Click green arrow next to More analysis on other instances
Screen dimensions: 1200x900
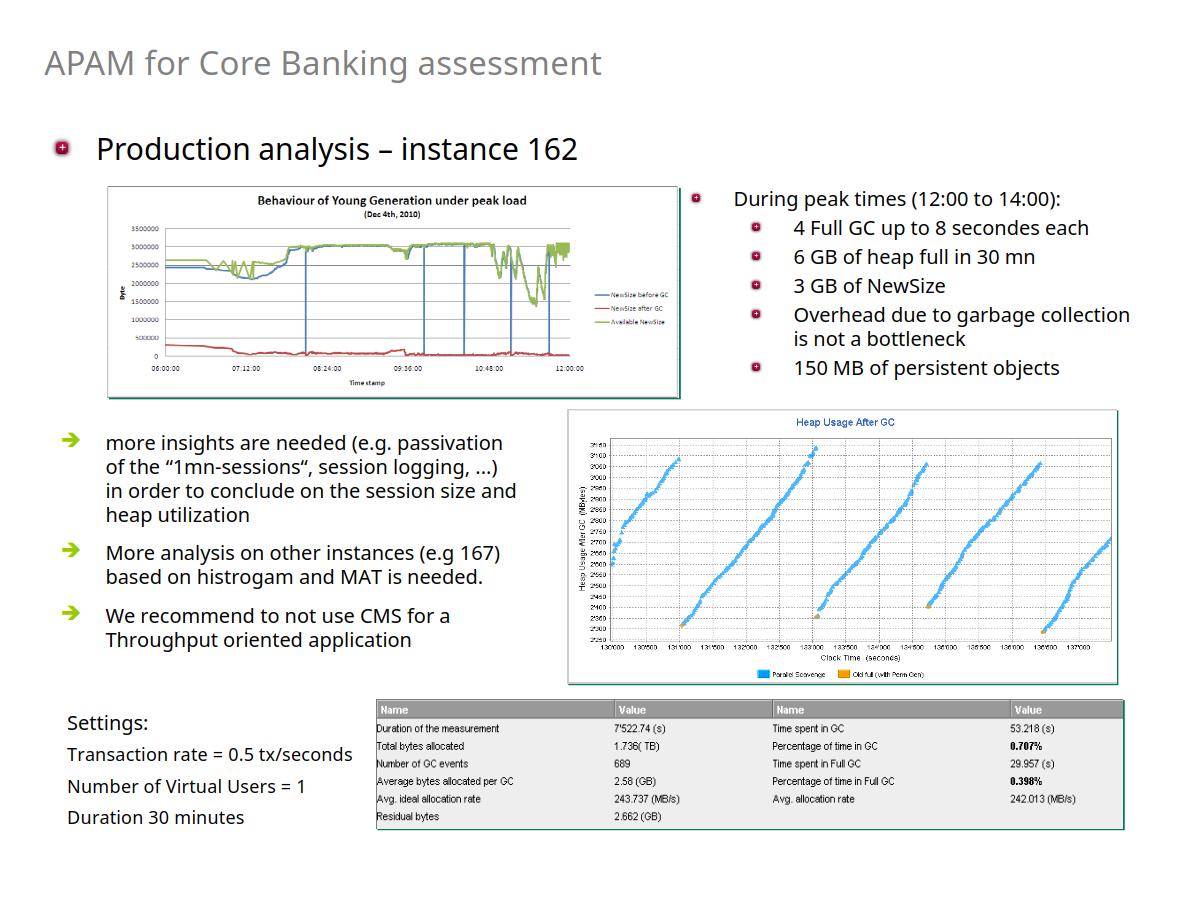70,551
